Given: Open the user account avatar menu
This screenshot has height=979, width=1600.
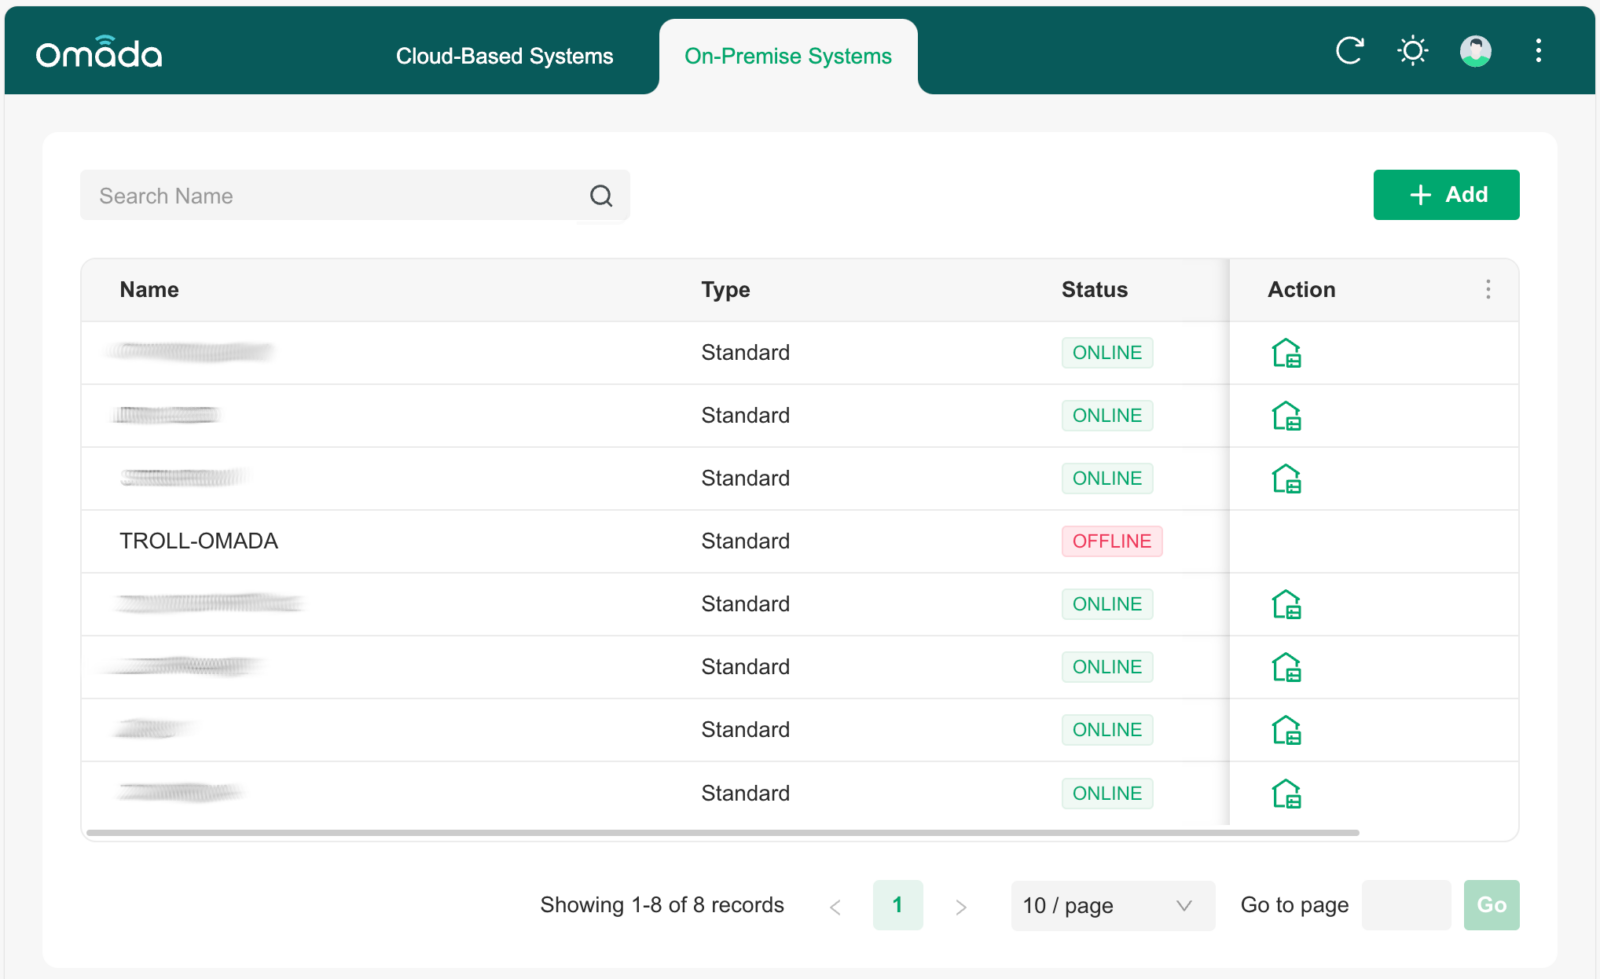Looking at the screenshot, I should (x=1475, y=50).
